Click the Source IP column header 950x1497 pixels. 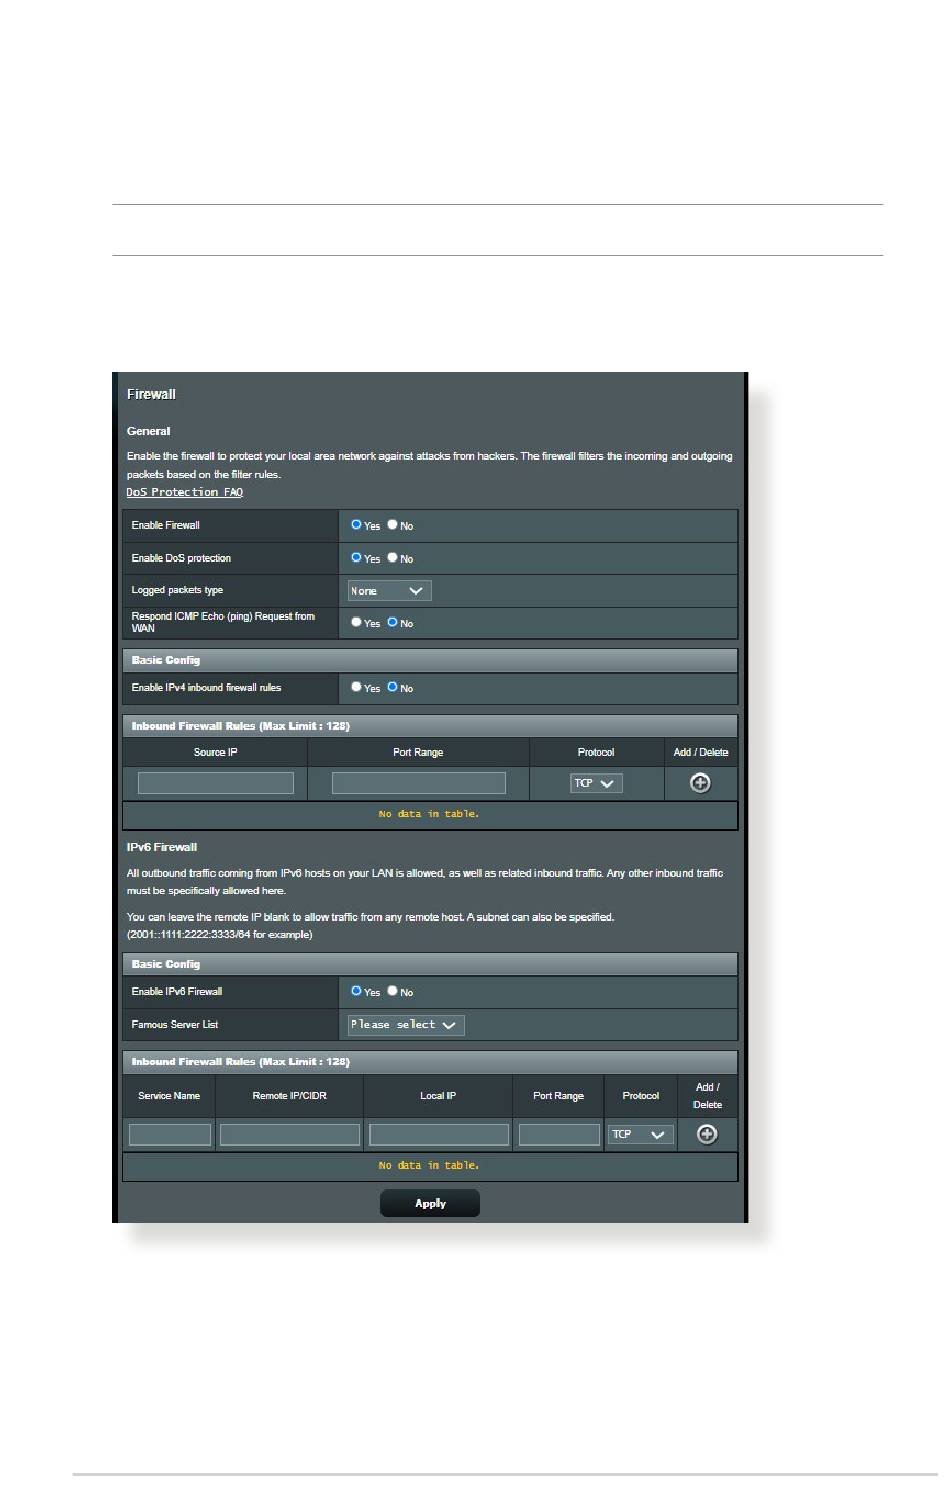(x=216, y=752)
